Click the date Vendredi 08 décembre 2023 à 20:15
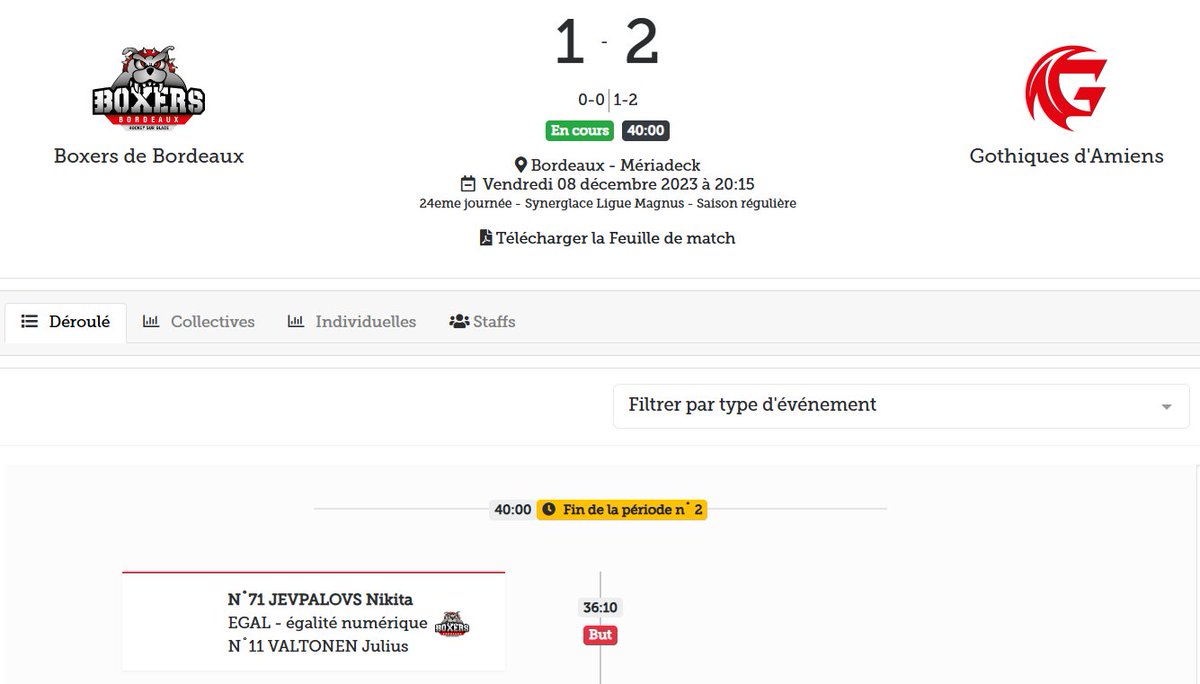1200x684 pixels. point(618,184)
